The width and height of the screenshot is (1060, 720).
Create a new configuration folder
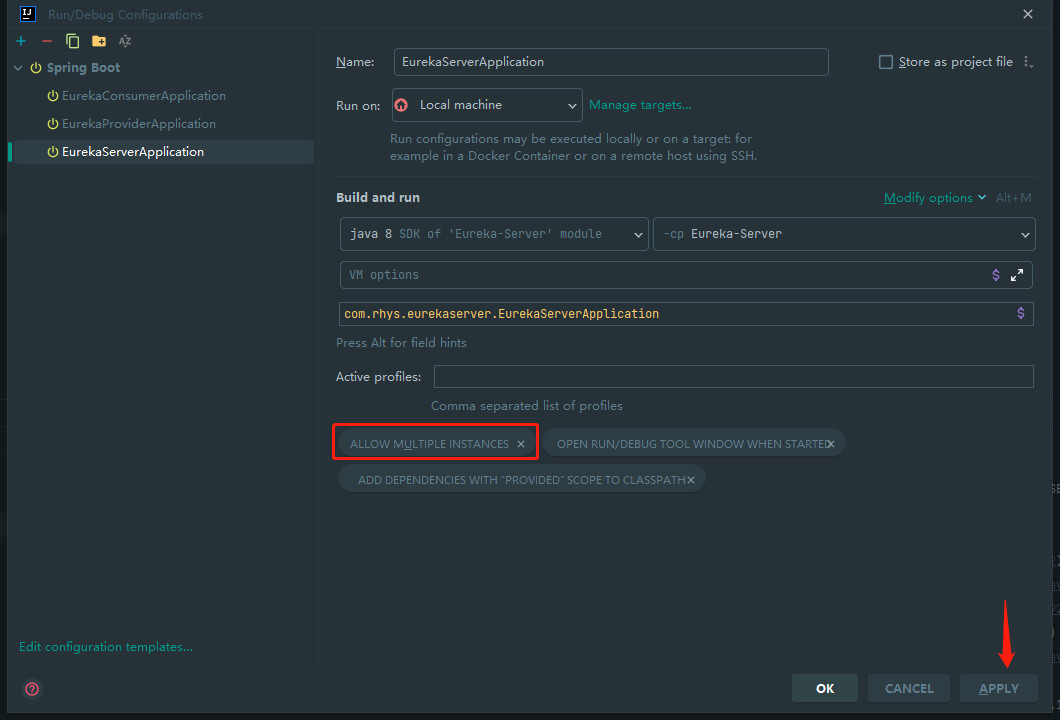(x=99, y=41)
